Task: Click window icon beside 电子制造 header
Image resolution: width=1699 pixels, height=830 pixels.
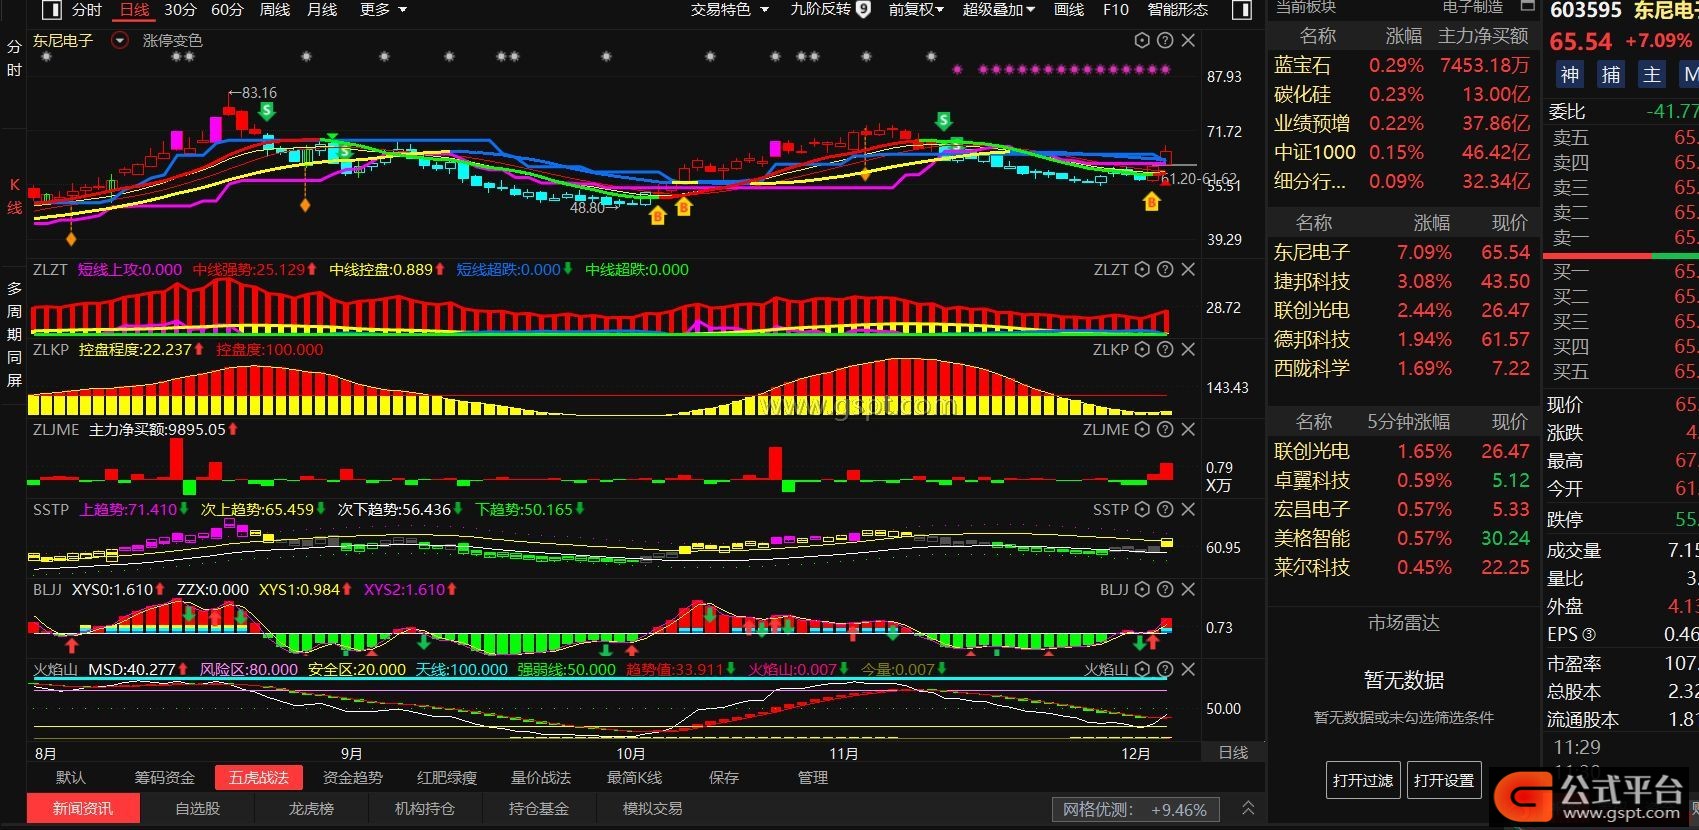Action: [x=1527, y=6]
